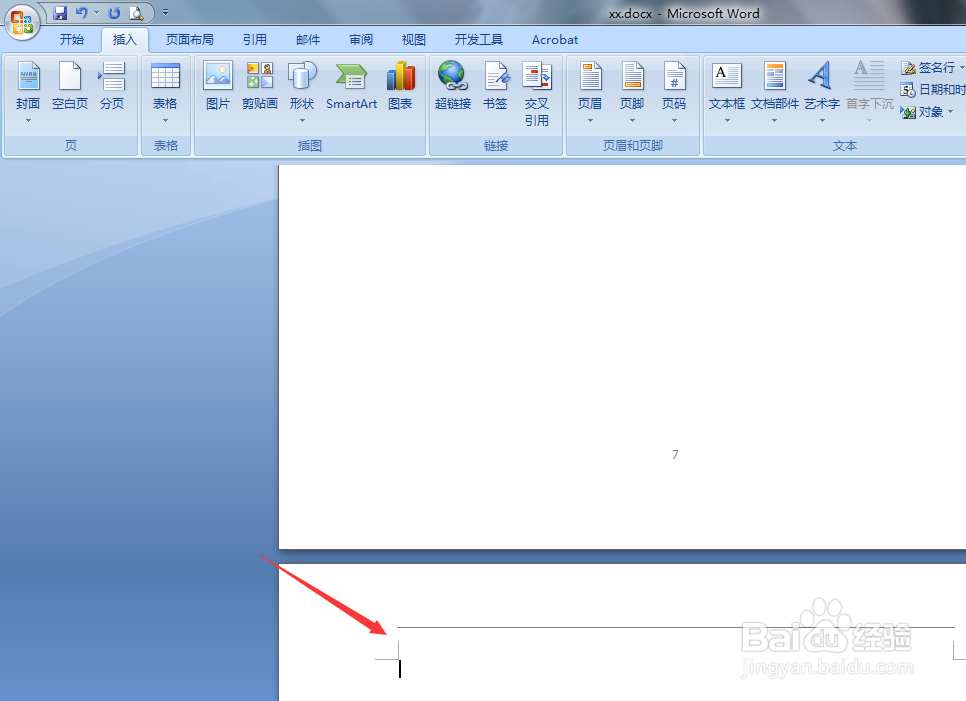Open the Acrobat tab

point(555,39)
